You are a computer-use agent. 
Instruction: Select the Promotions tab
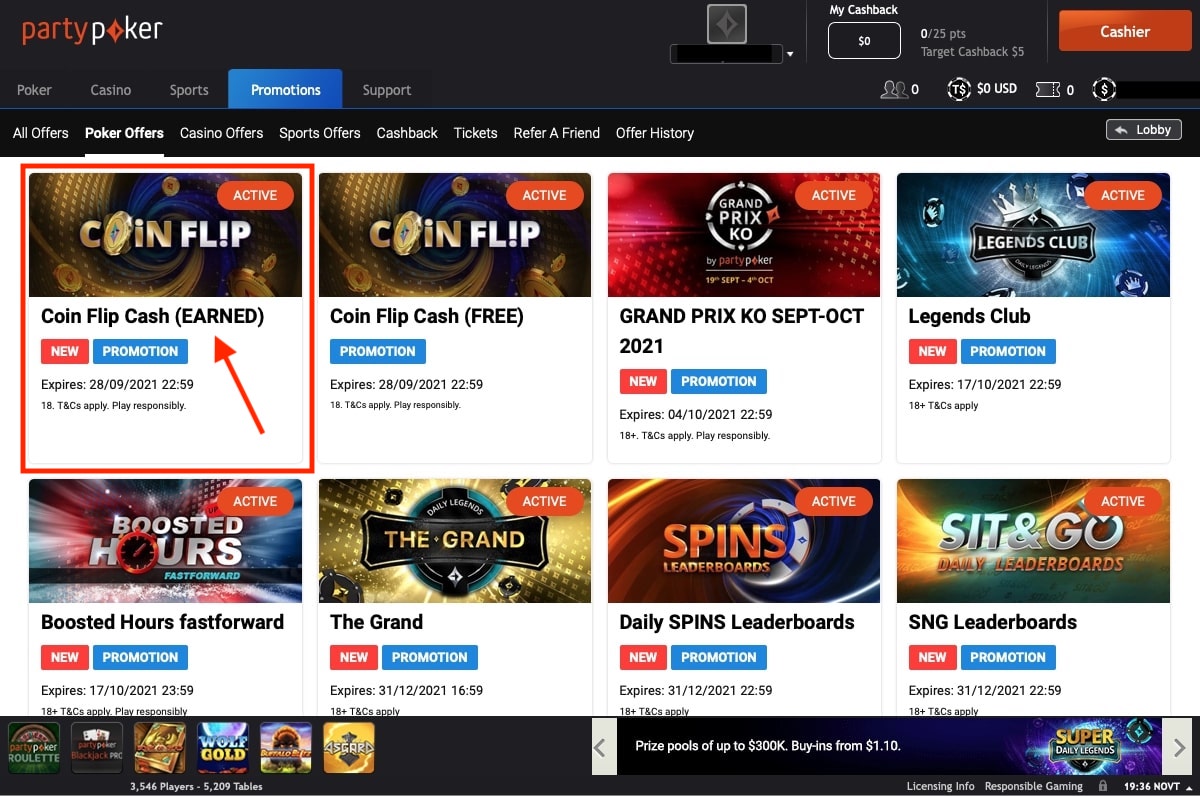tap(285, 89)
